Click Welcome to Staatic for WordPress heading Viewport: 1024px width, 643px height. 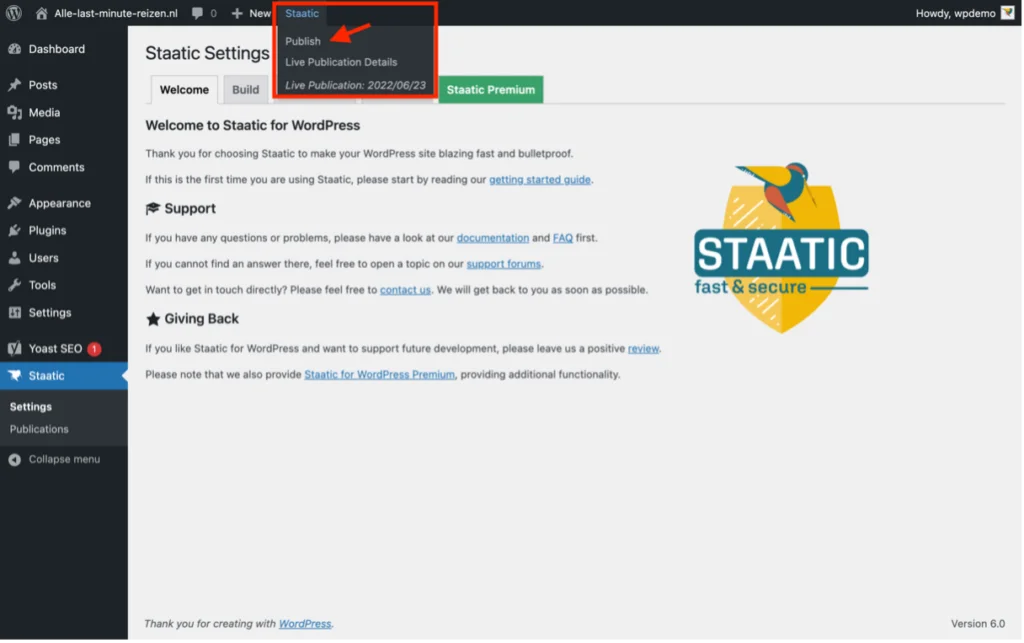click(x=252, y=125)
